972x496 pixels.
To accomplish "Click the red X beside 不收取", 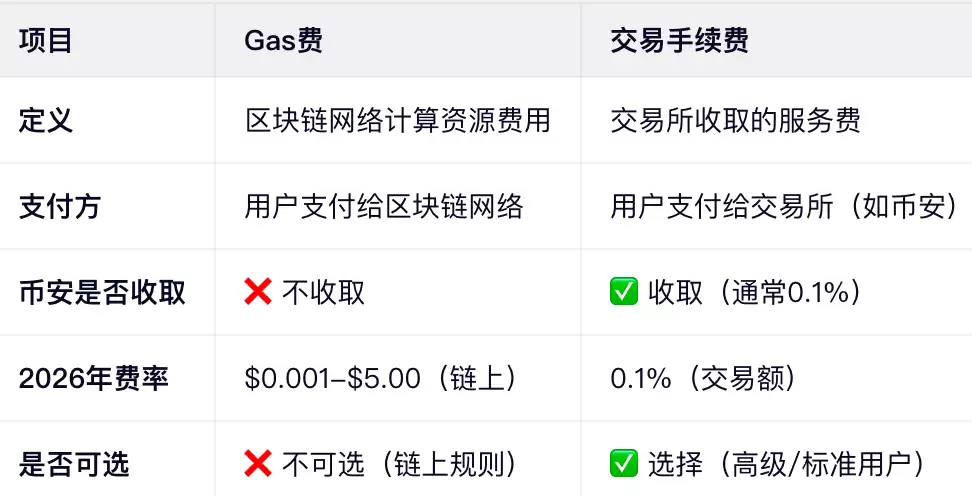I will point(258,293).
